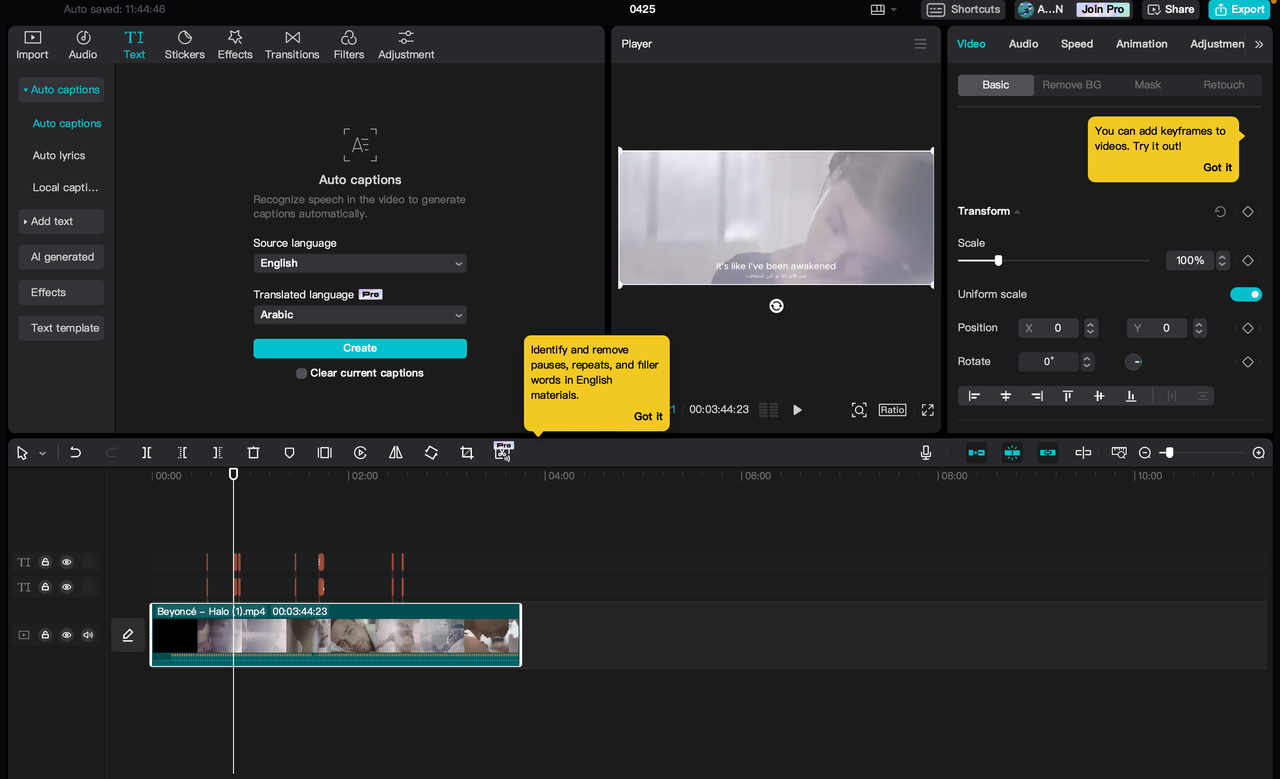Viewport: 1280px width, 779px height.
Task: Open the Translated language Arabic dropdown
Action: 360,315
